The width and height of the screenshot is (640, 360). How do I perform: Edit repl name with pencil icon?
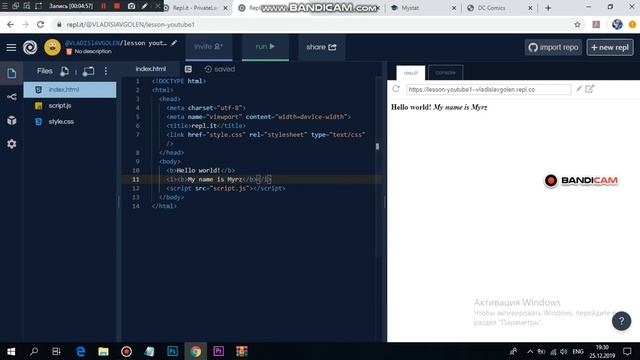click(174, 43)
